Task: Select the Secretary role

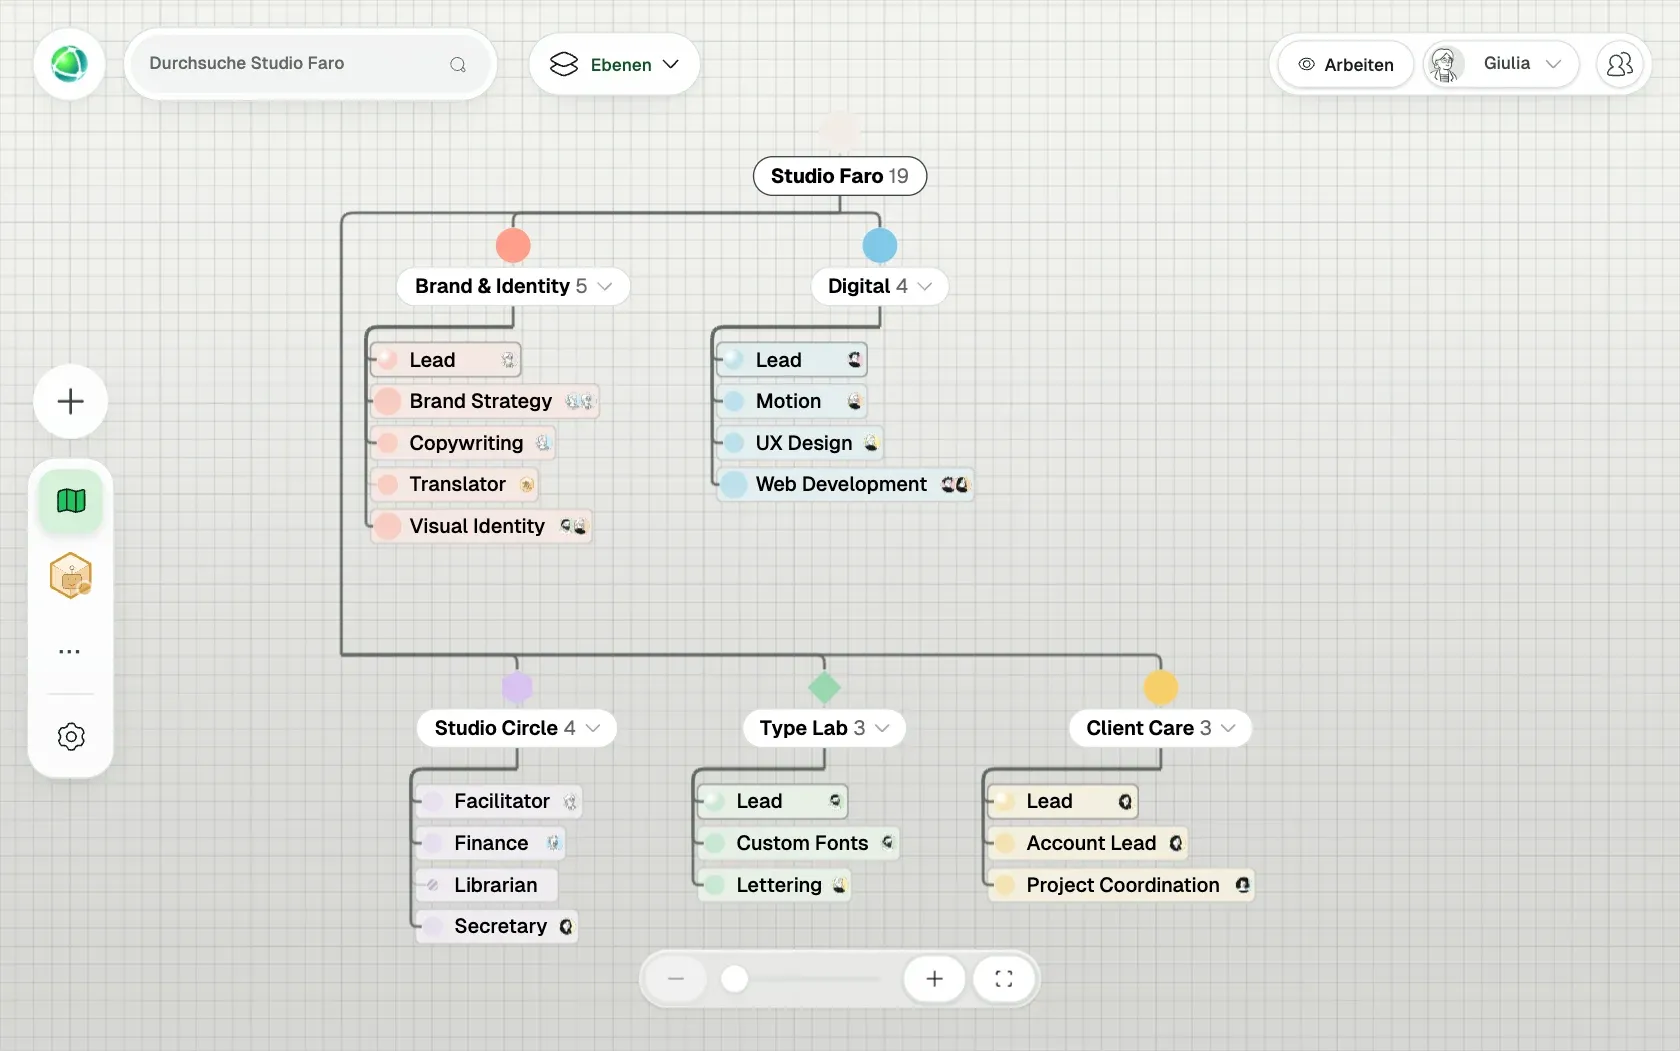Action: (x=497, y=926)
